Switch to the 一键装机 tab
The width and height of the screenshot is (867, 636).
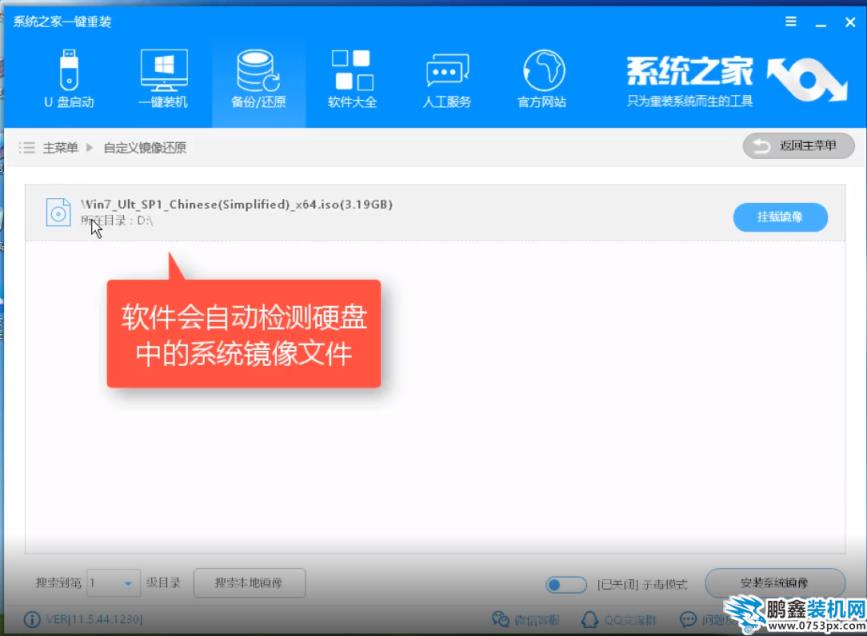click(164, 79)
